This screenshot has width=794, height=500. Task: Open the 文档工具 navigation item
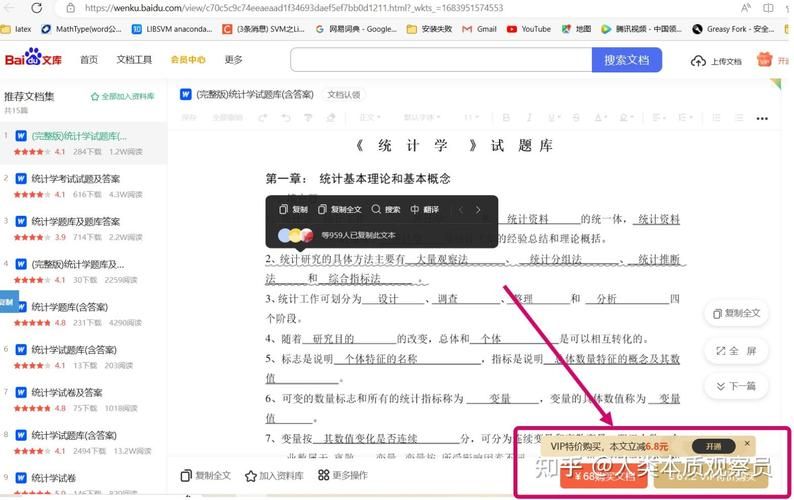coord(134,60)
